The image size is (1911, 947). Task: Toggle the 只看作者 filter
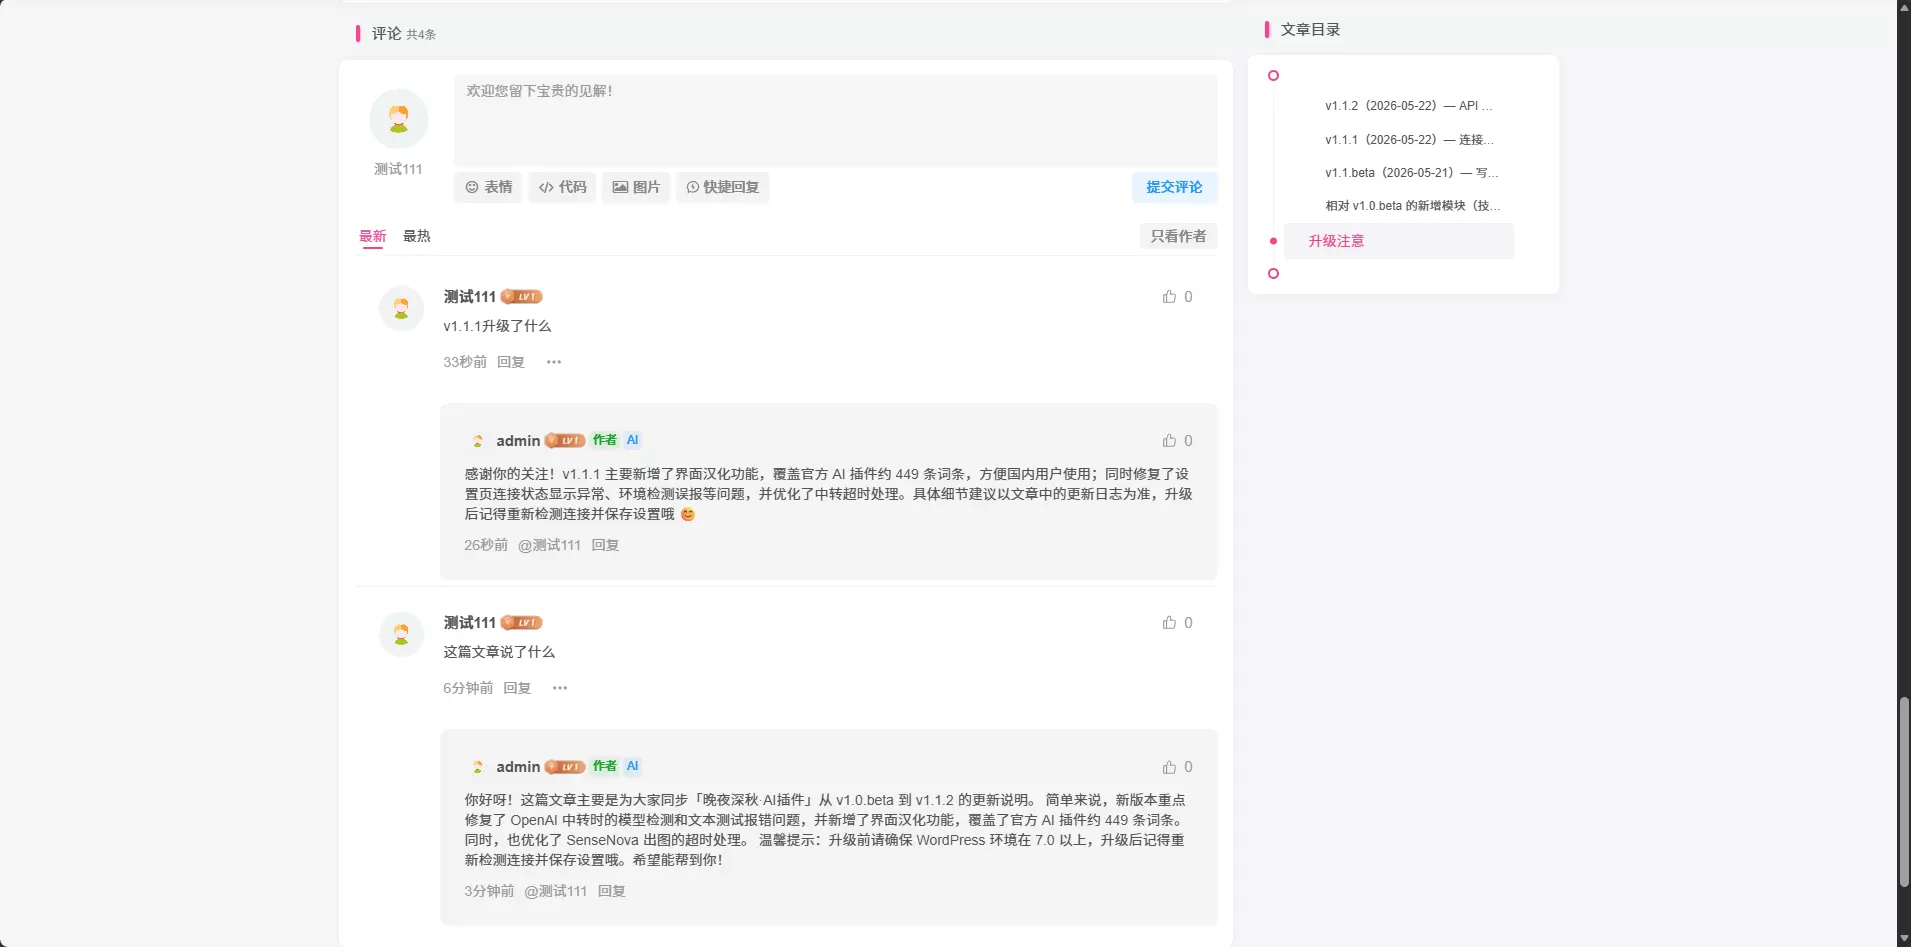(x=1178, y=236)
